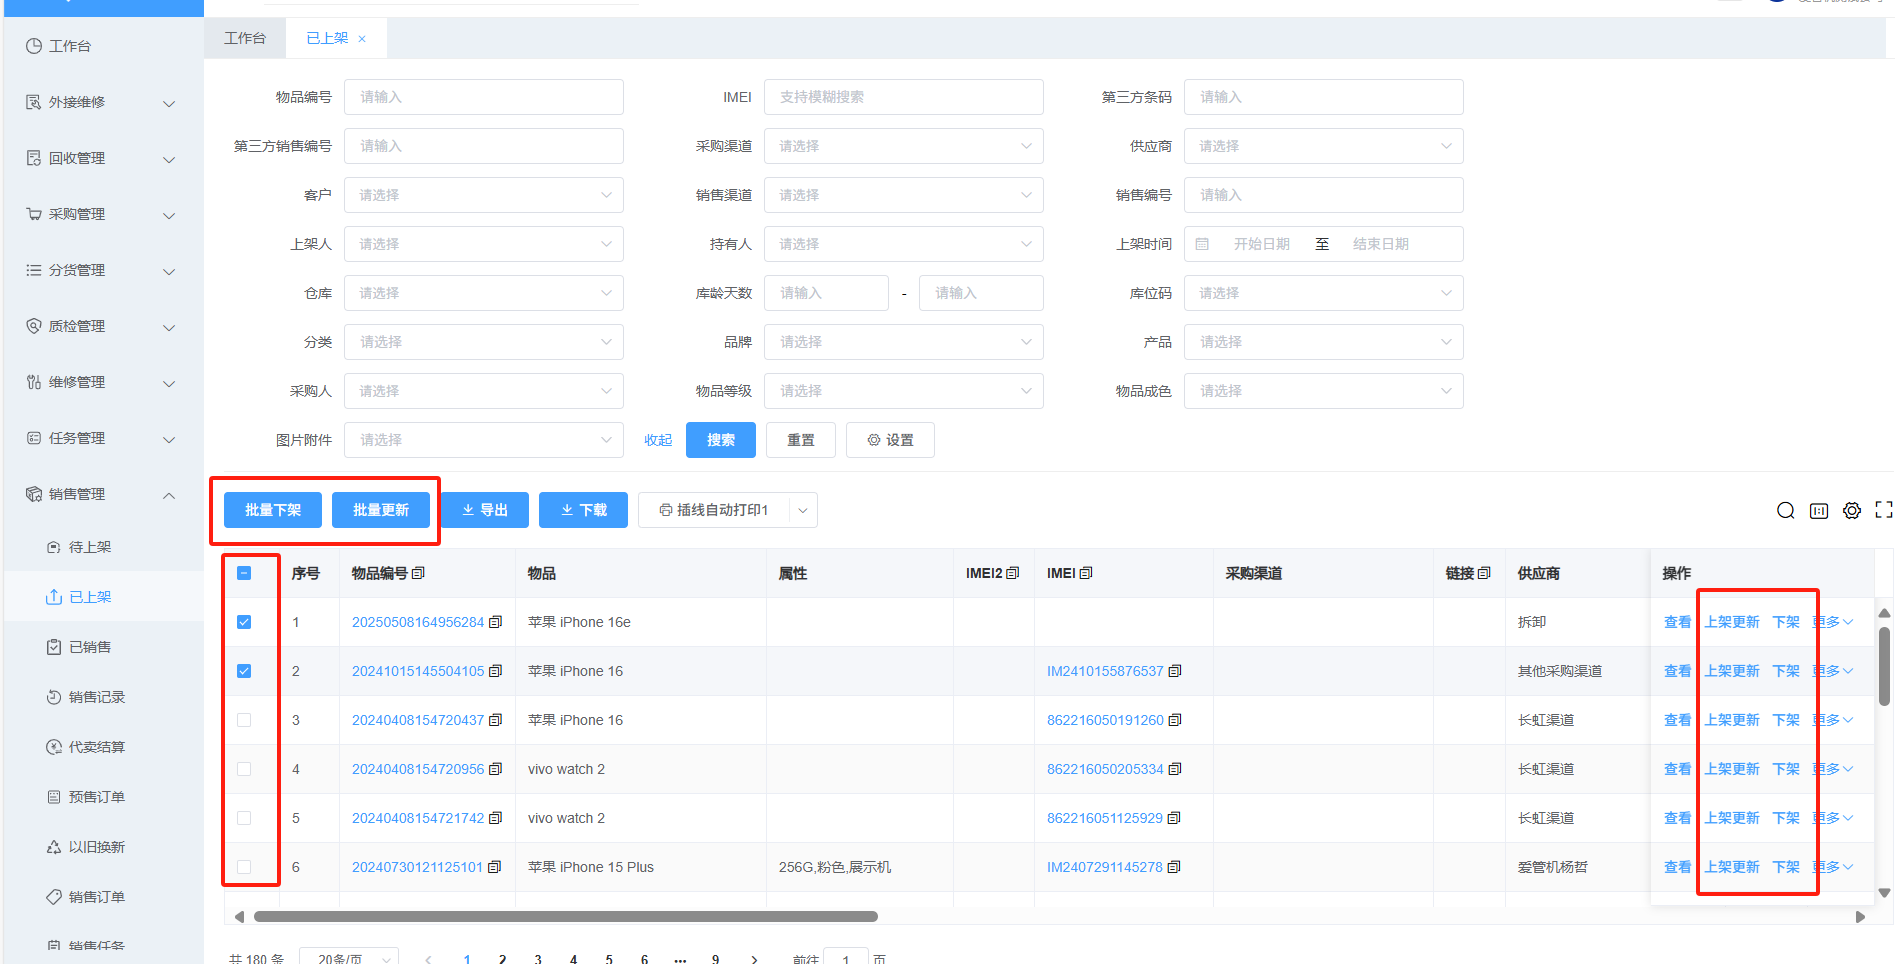
Task: Open the column settings gear icon
Action: (1852, 511)
